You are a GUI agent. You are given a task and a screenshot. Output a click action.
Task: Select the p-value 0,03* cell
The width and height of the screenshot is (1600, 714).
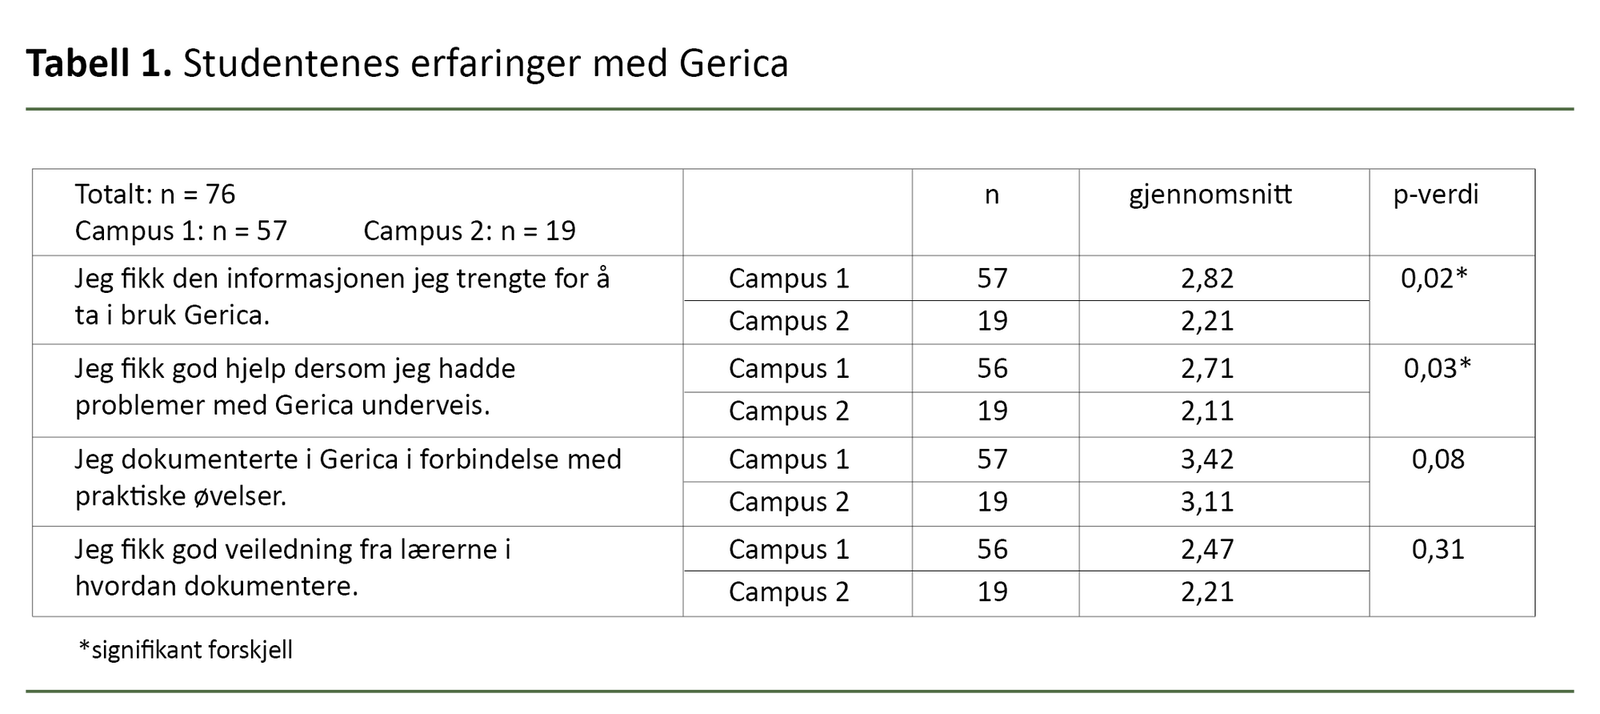pos(1436,368)
